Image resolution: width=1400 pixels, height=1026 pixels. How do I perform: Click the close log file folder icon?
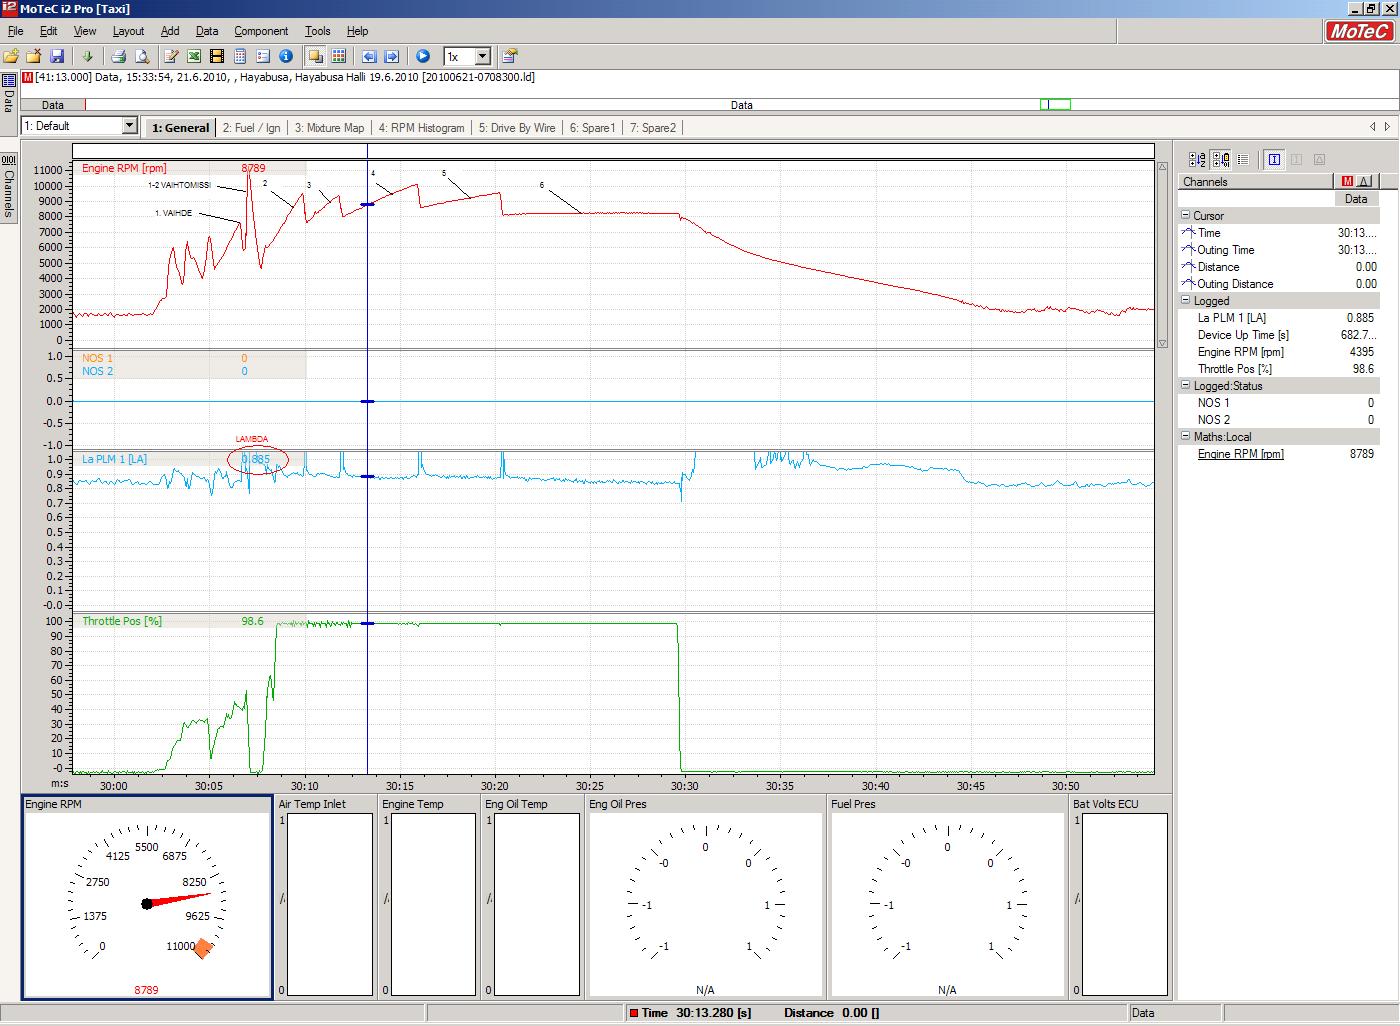tap(33, 57)
